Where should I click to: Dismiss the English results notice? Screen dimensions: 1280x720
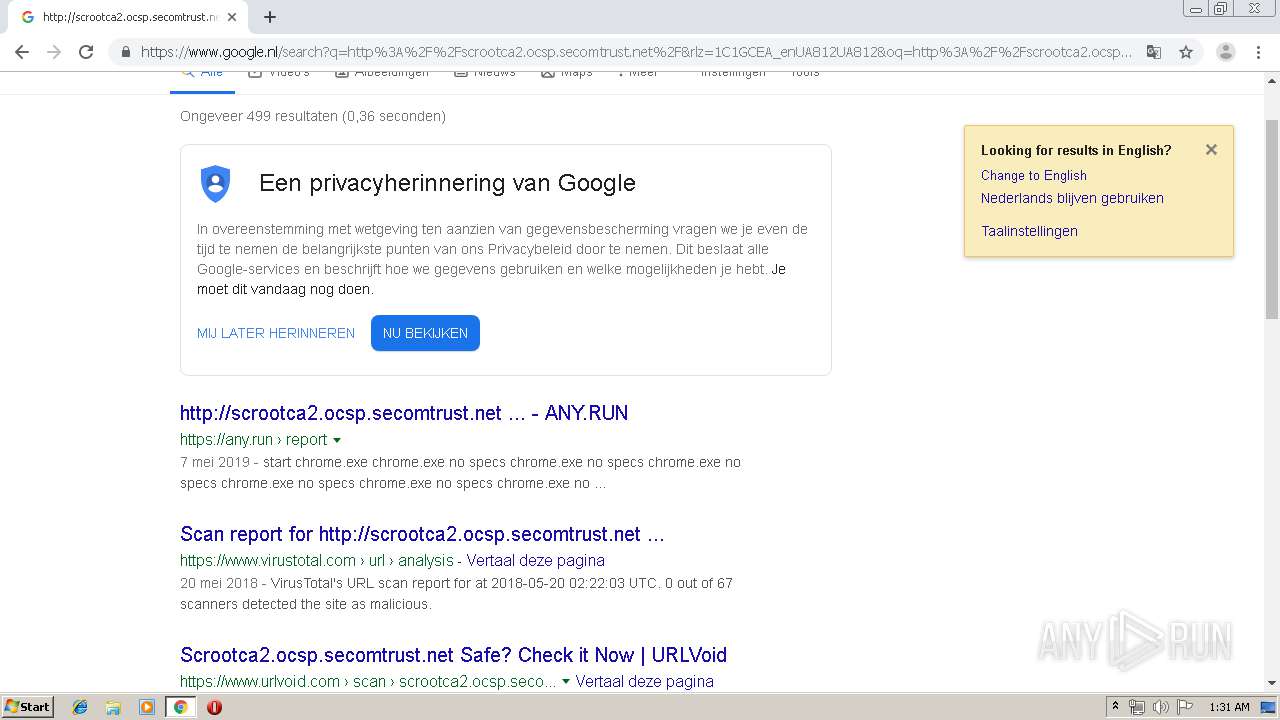(1211, 150)
